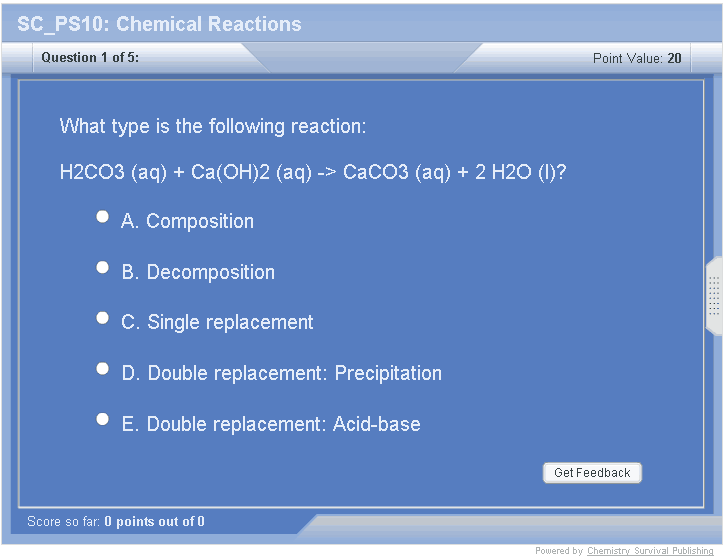Viewport: 724px width, 557px height.
Task: Click the H2CO3 reaction equation text
Action: click(x=313, y=172)
